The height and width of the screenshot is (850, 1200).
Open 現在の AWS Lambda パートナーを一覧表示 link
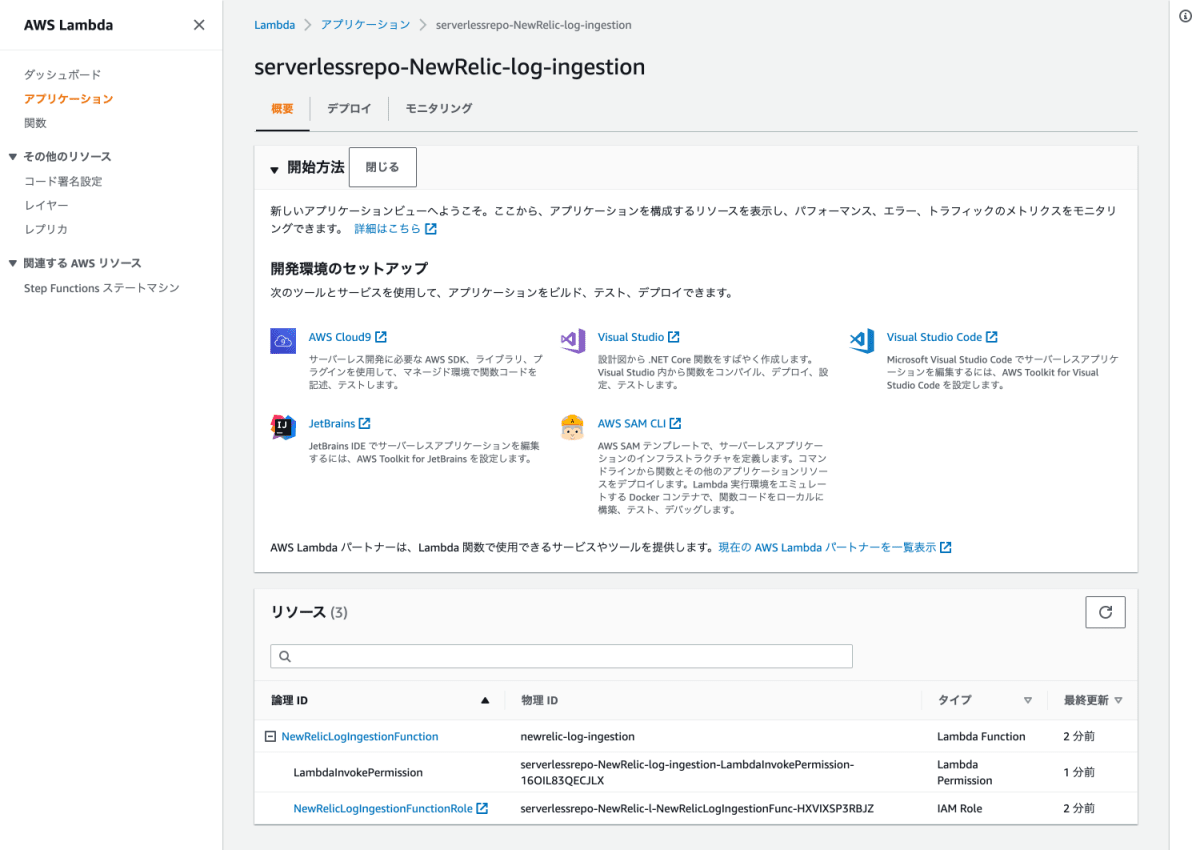(827, 547)
